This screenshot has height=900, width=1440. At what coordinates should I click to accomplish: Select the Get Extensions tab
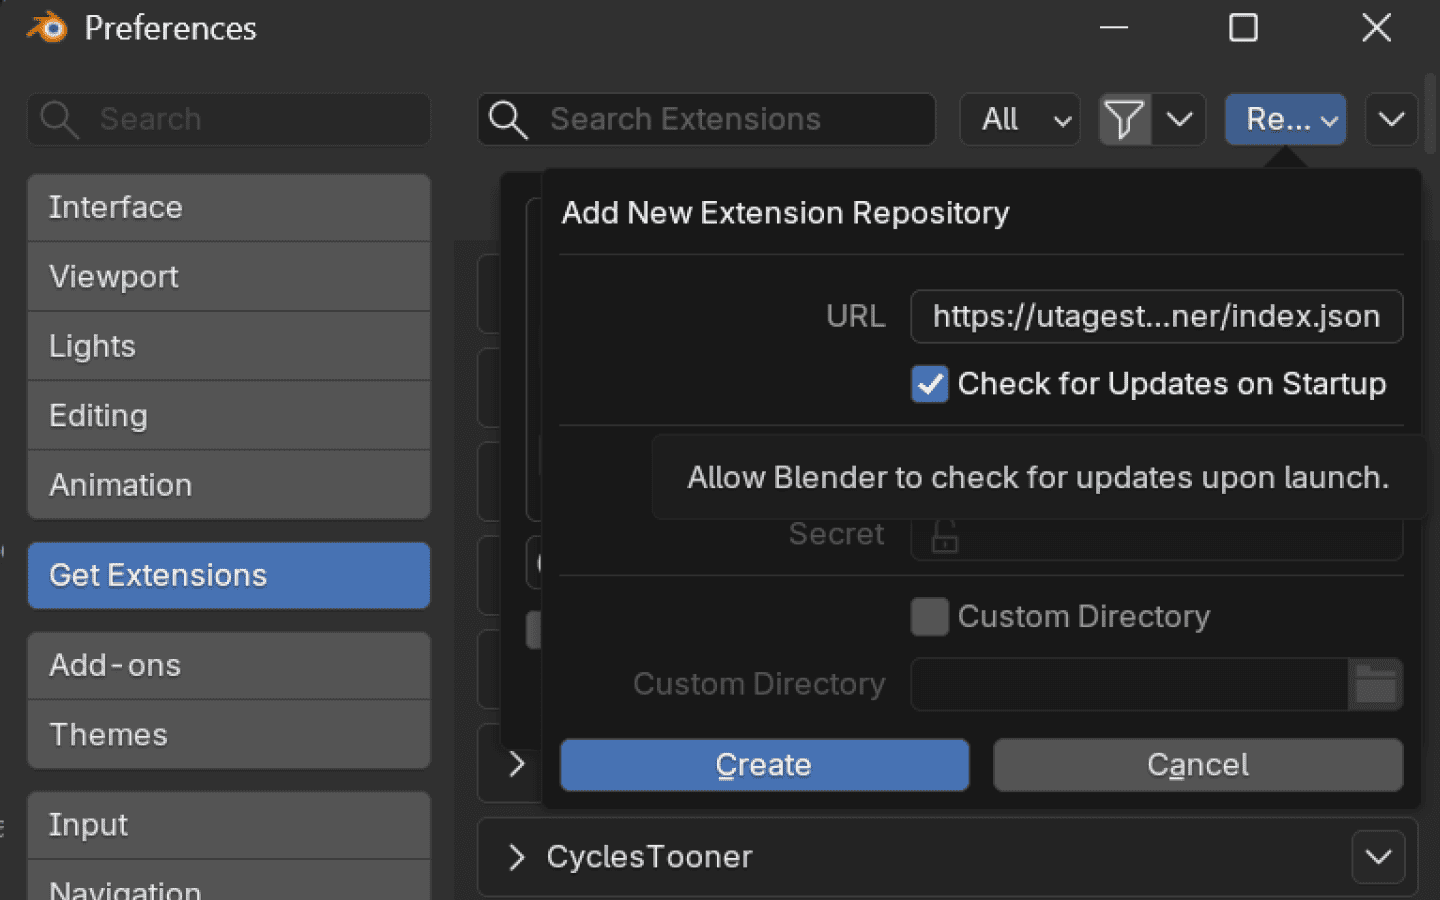229,575
